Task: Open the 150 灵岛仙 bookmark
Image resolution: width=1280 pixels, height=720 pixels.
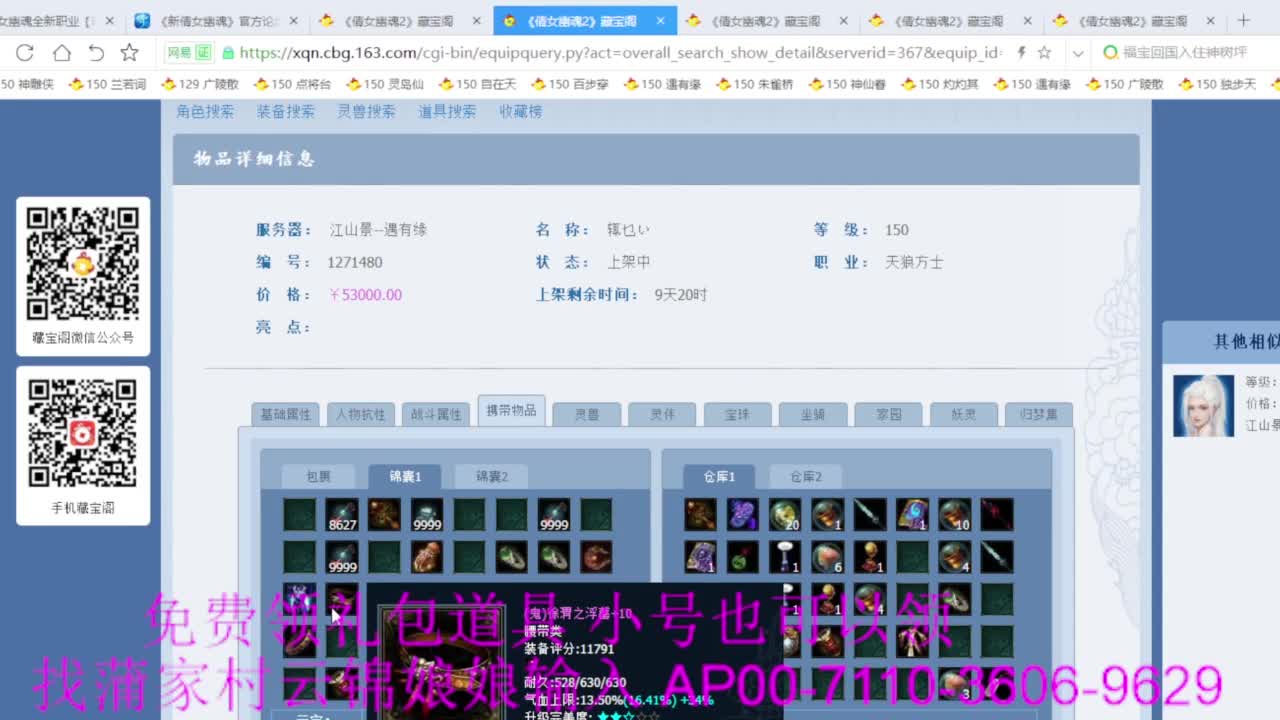Action: (385, 85)
